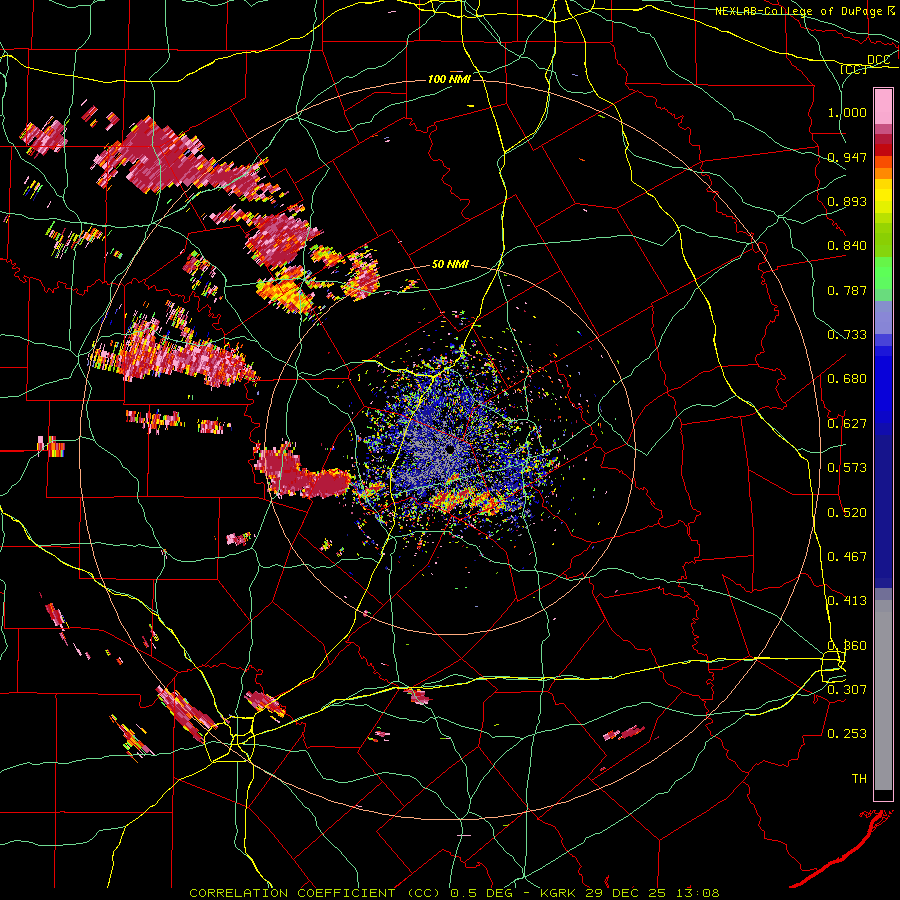Click the 50 NMI range ring label

click(450, 265)
